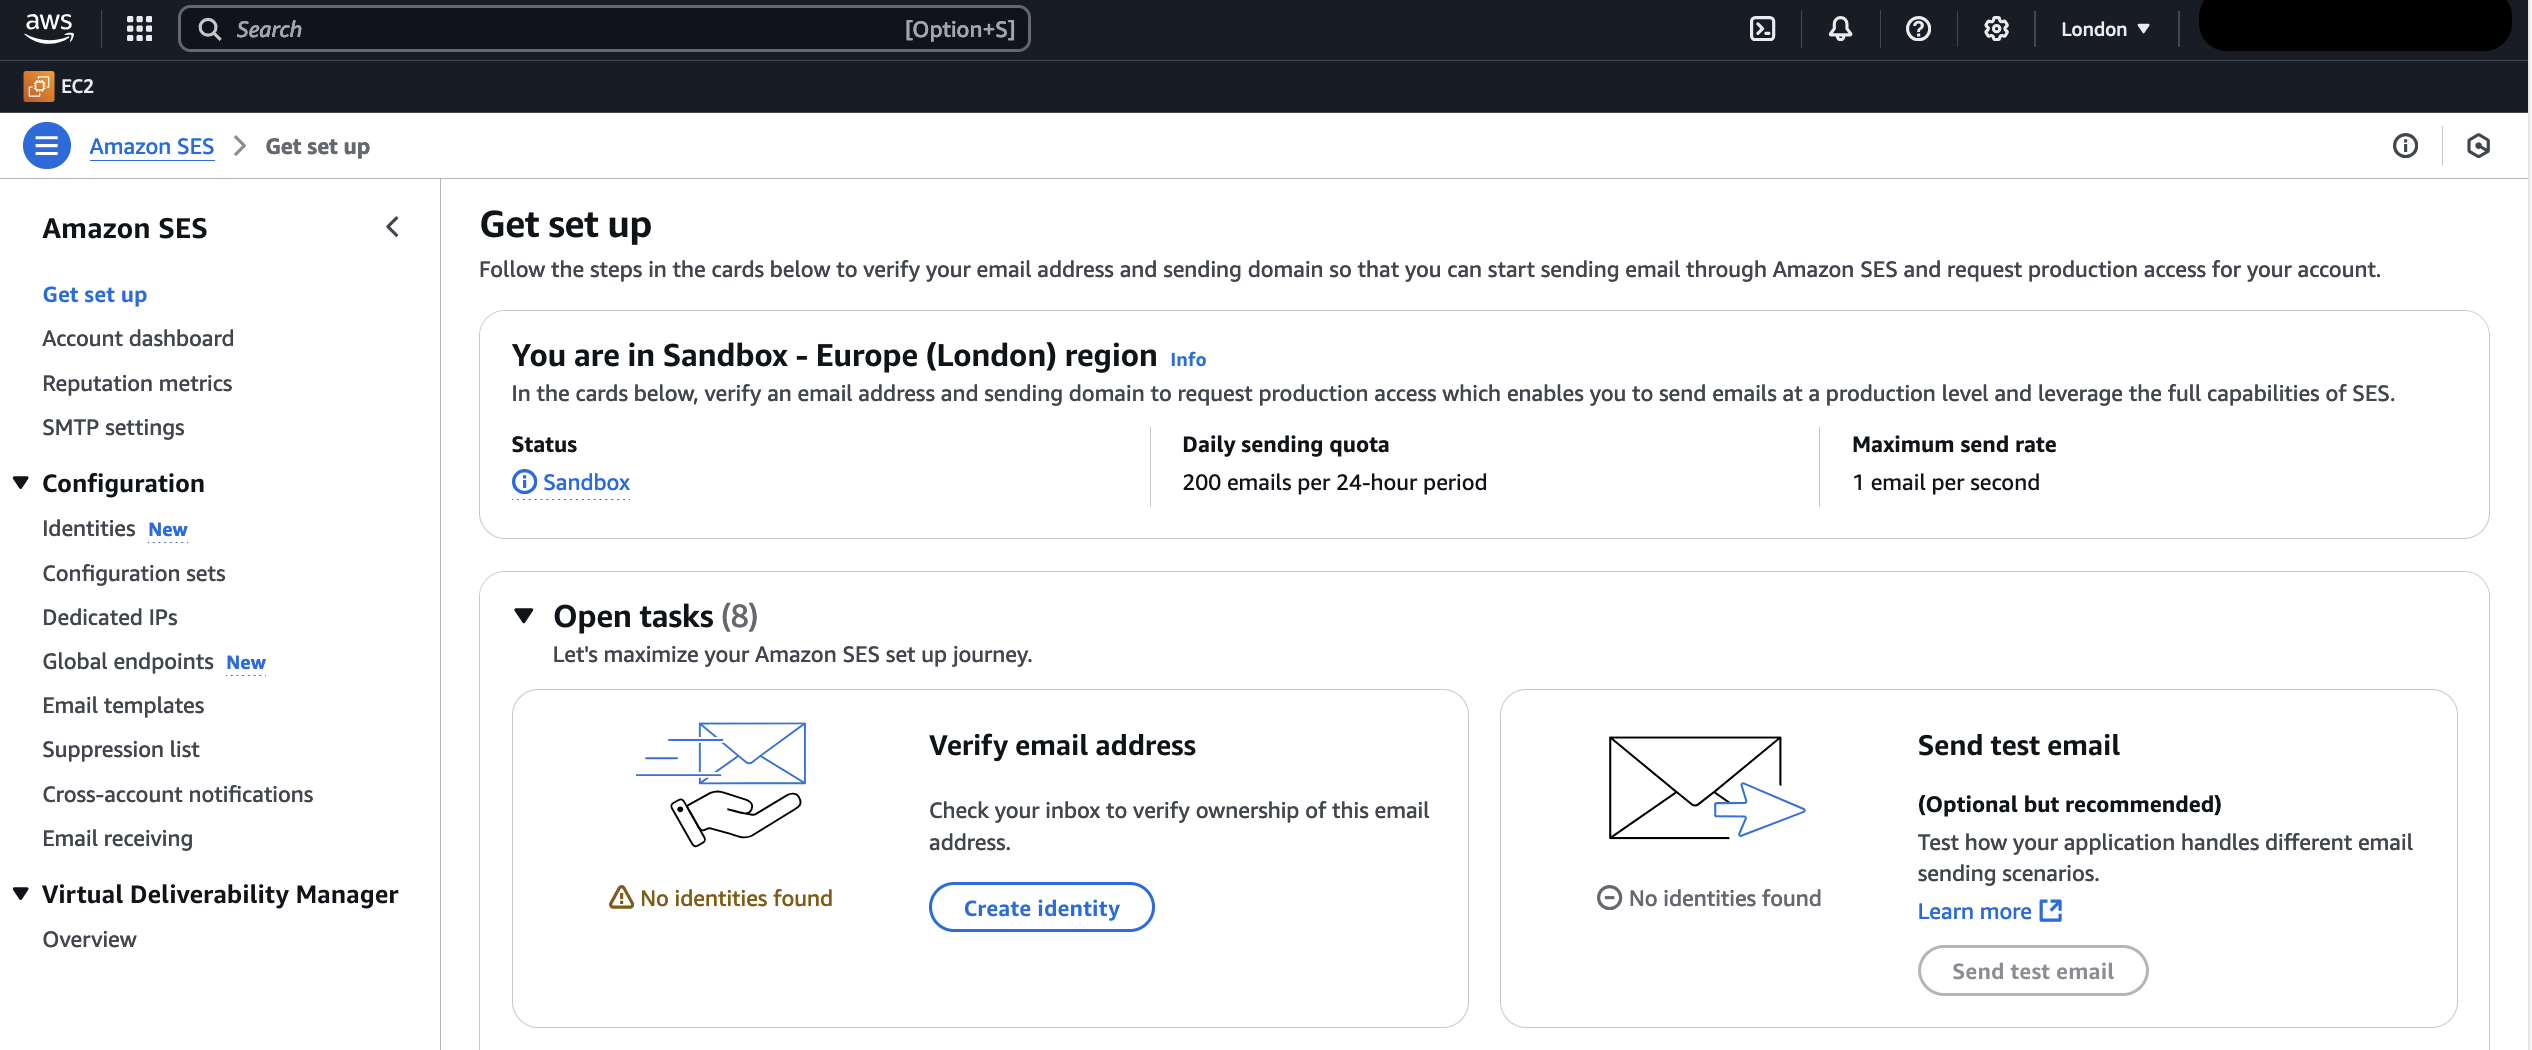Click the Create identity button
2532x1050 pixels.
click(1041, 907)
